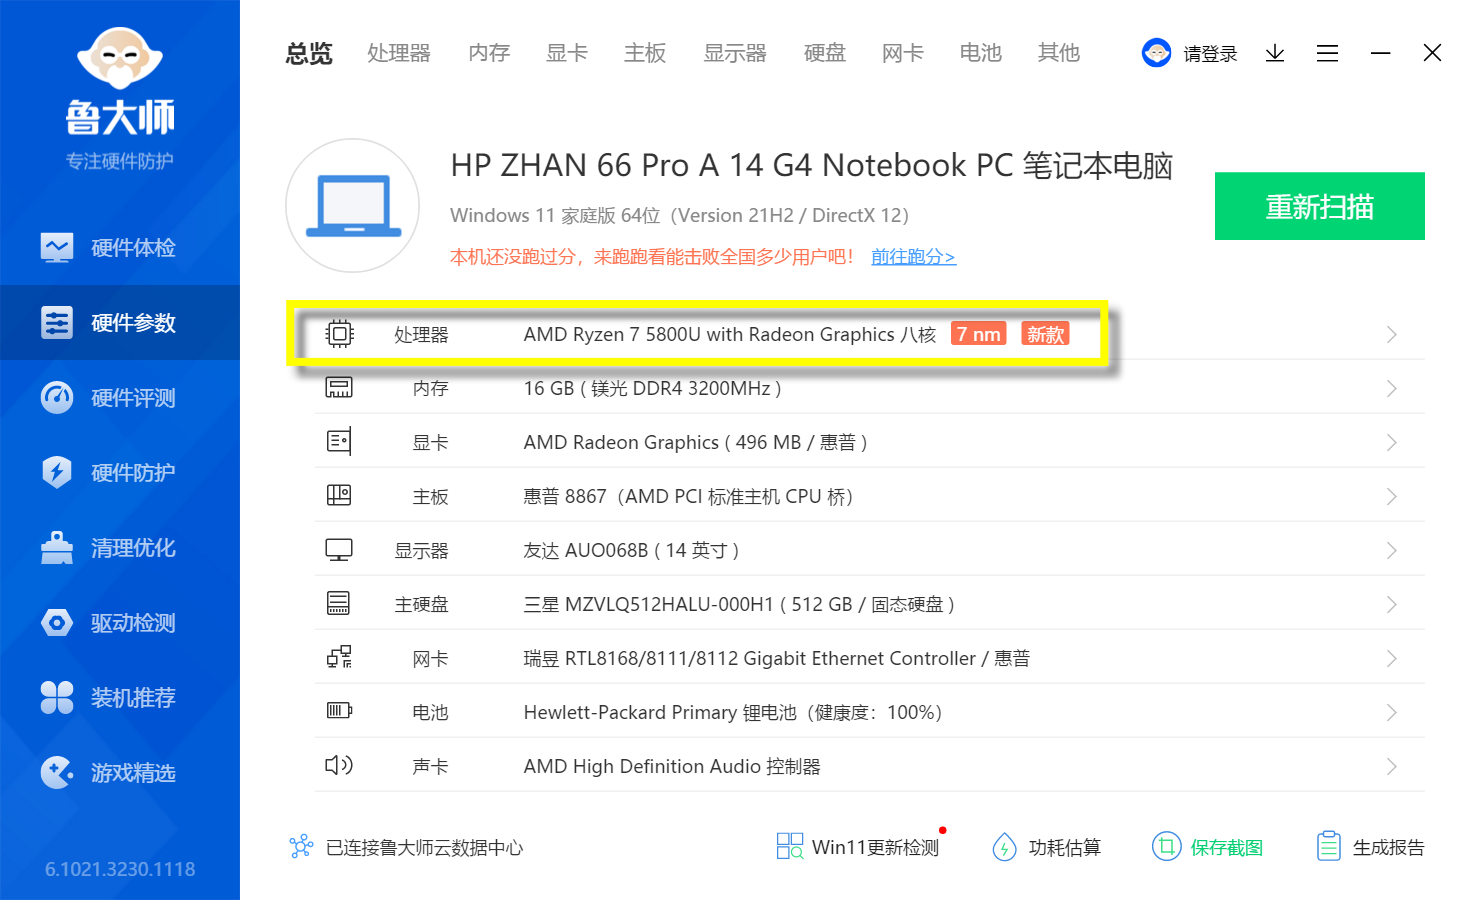The width and height of the screenshot is (1470, 900).
Task: Expand the 显示器 row chevron
Action: [x=1391, y=550]
